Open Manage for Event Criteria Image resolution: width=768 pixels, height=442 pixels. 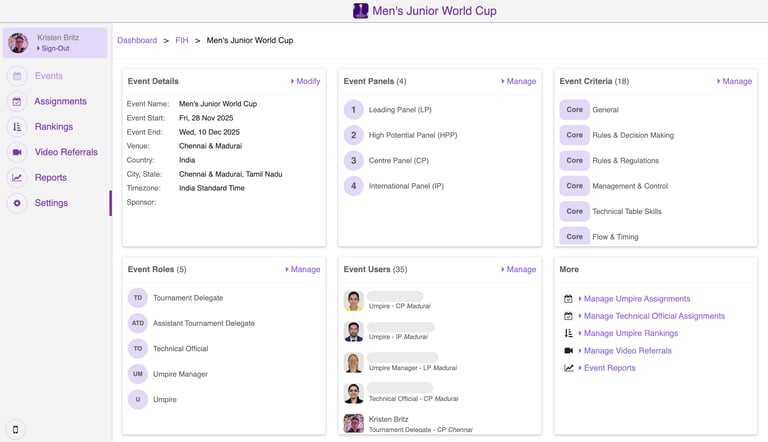point(735,81)
